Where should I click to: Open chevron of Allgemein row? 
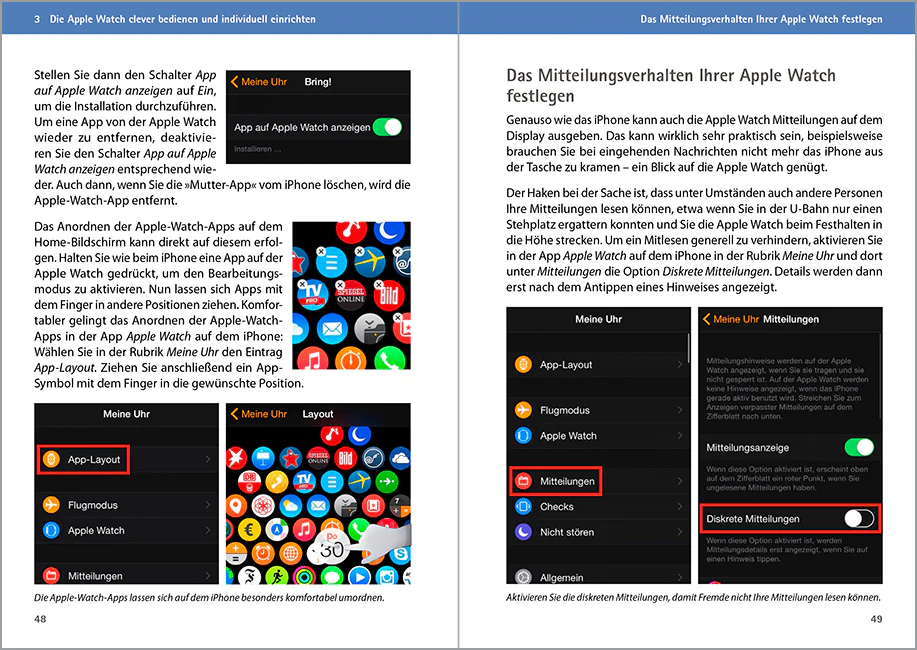pyautogui.click(x=680, y=577)
